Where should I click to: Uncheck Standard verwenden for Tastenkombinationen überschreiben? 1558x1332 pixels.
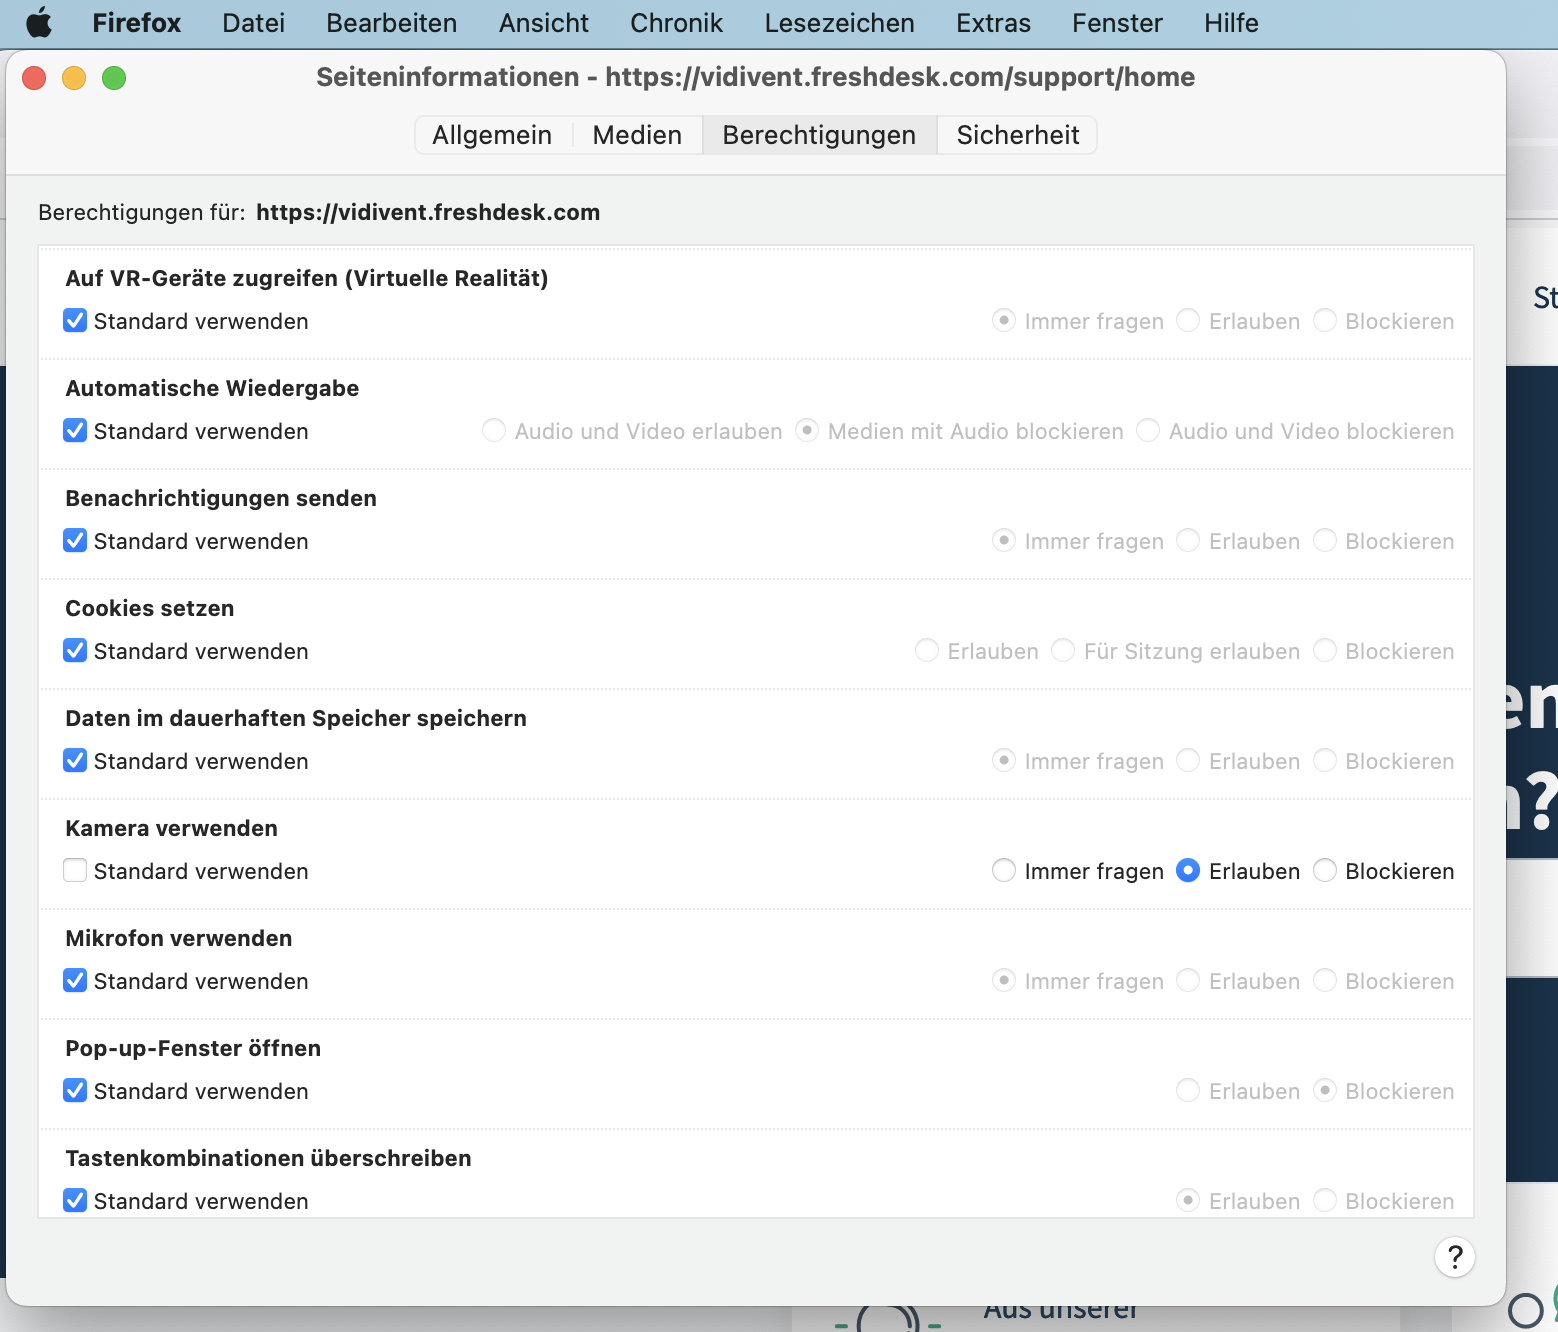coord(75,1200)
